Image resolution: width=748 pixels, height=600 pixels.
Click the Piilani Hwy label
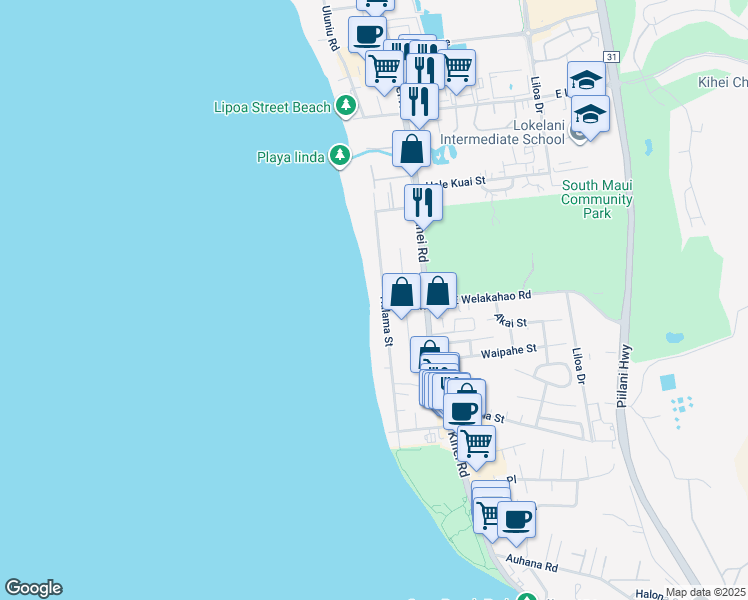coord(624,376)
